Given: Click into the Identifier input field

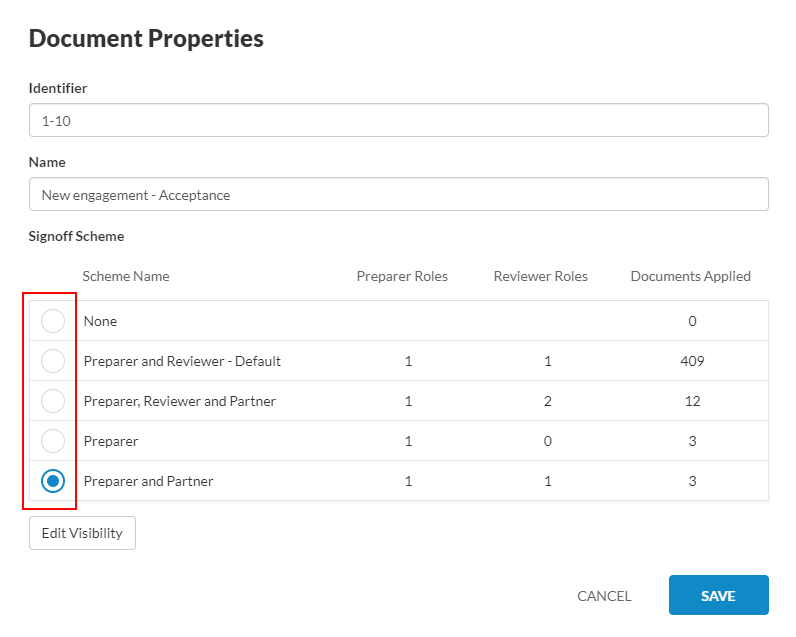Looking at the screenshot, I should pyautogui.click(x=398, y=120).
